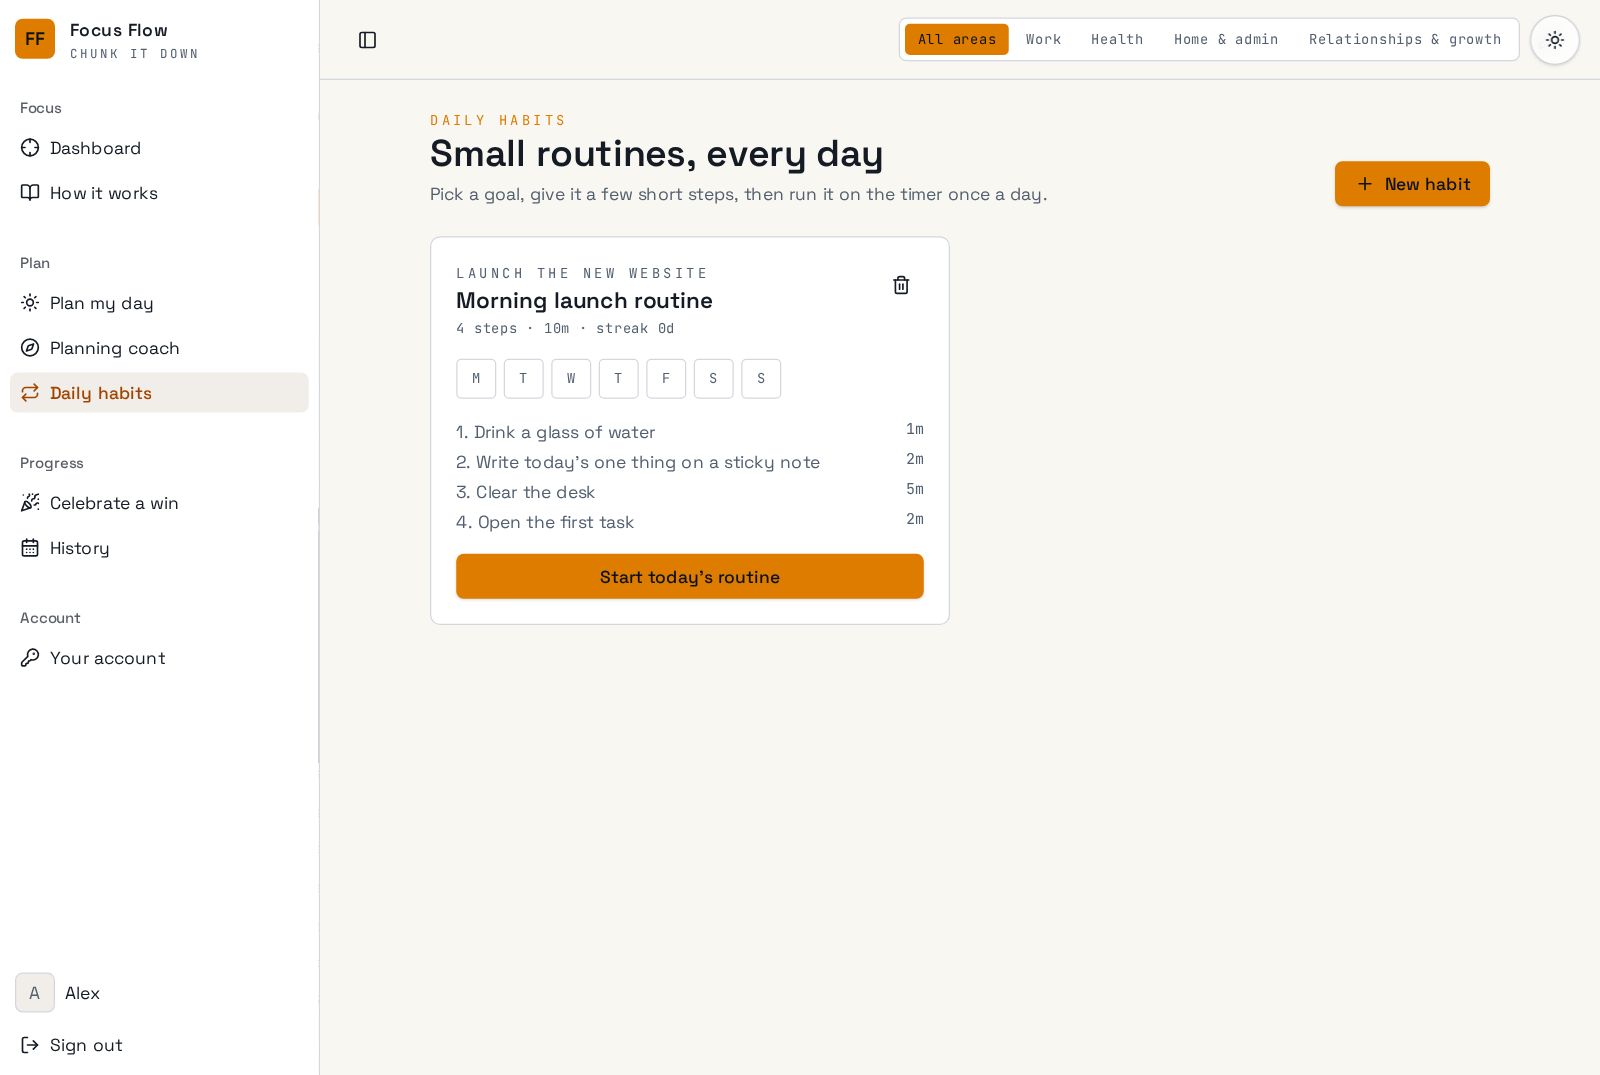
Task: Click step 'Open the first task'
Action: tap(545, 522)
